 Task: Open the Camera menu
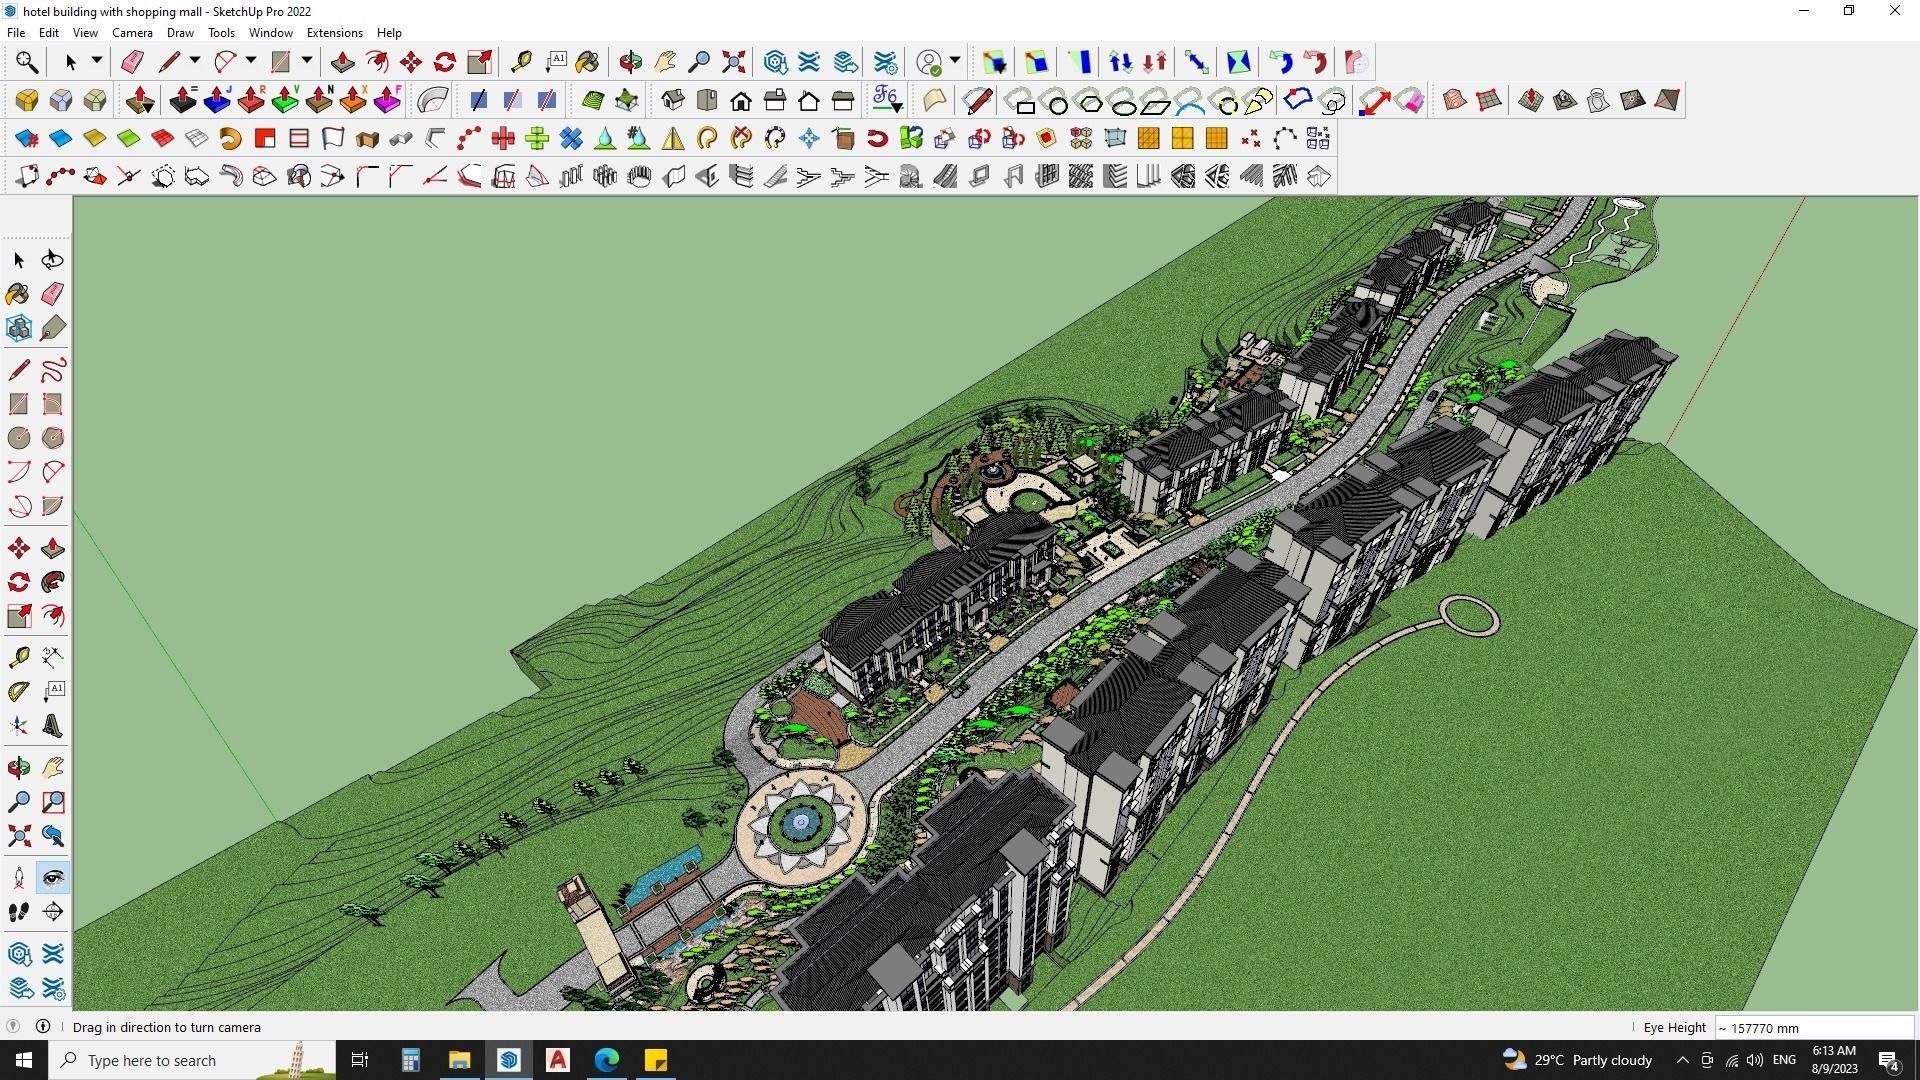pyautogui.click(x=132, y=33)
